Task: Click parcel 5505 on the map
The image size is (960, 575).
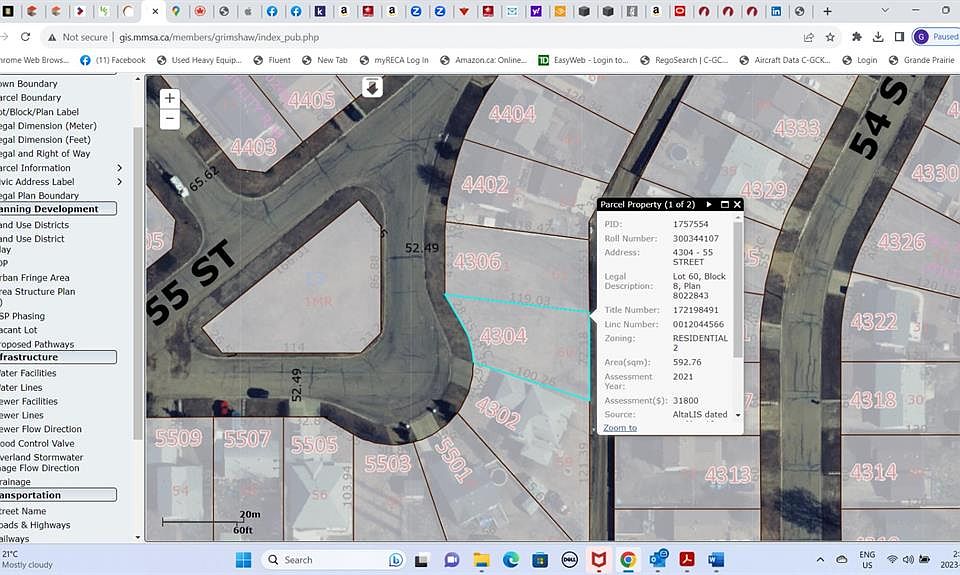Action: 314,444
